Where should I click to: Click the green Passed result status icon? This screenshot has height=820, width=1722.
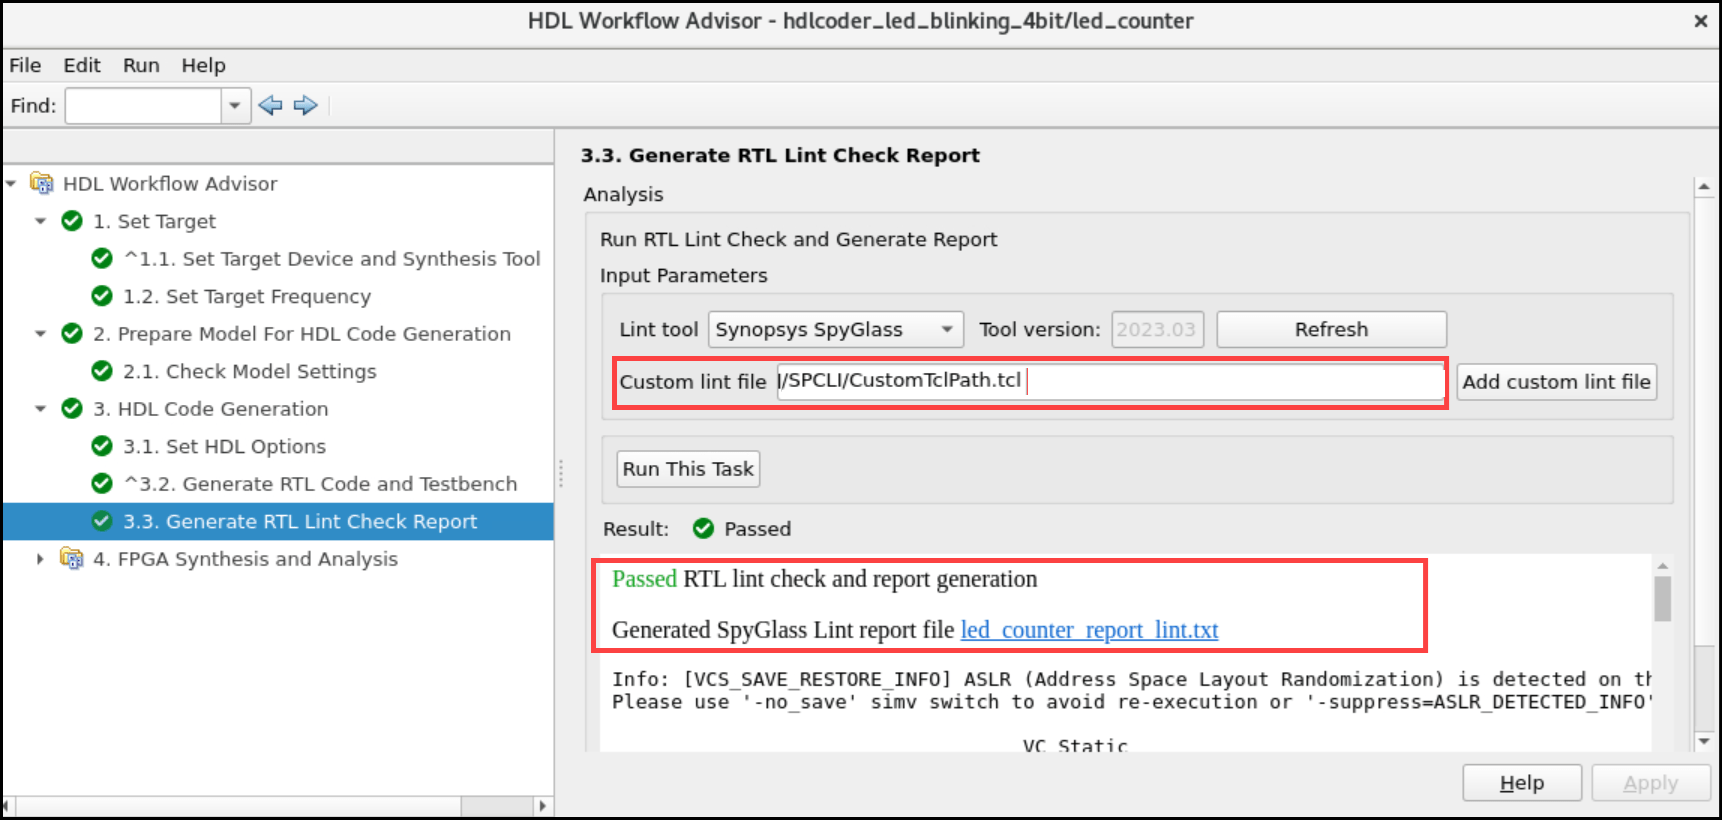704,529
